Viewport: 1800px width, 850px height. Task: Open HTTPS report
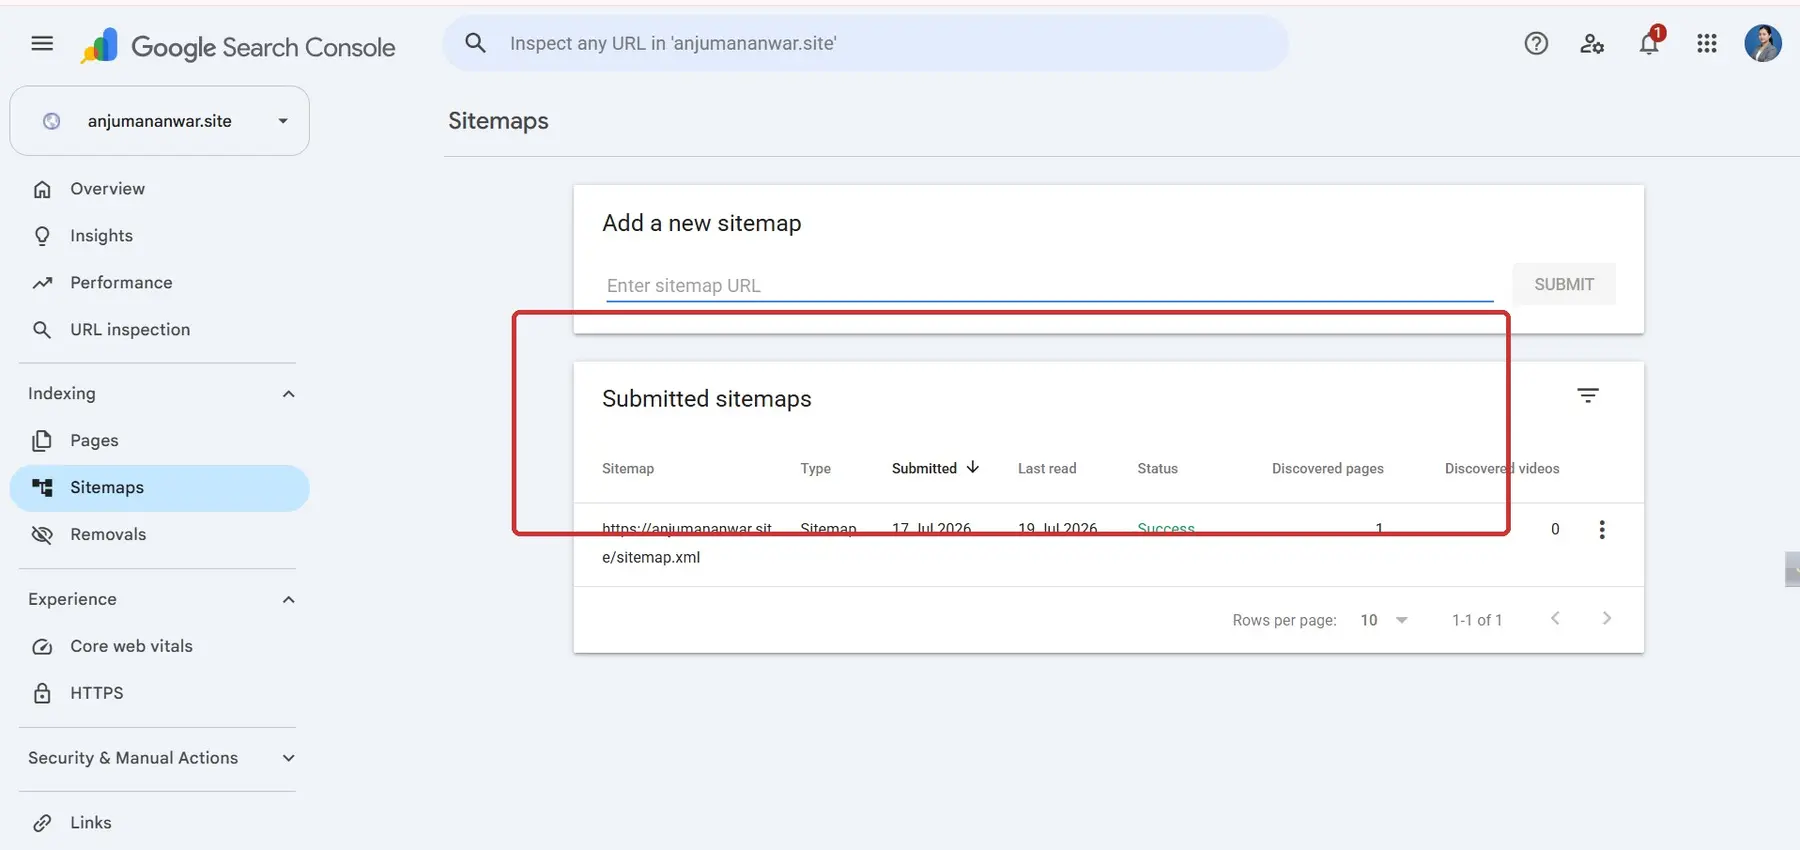[160, 693]
